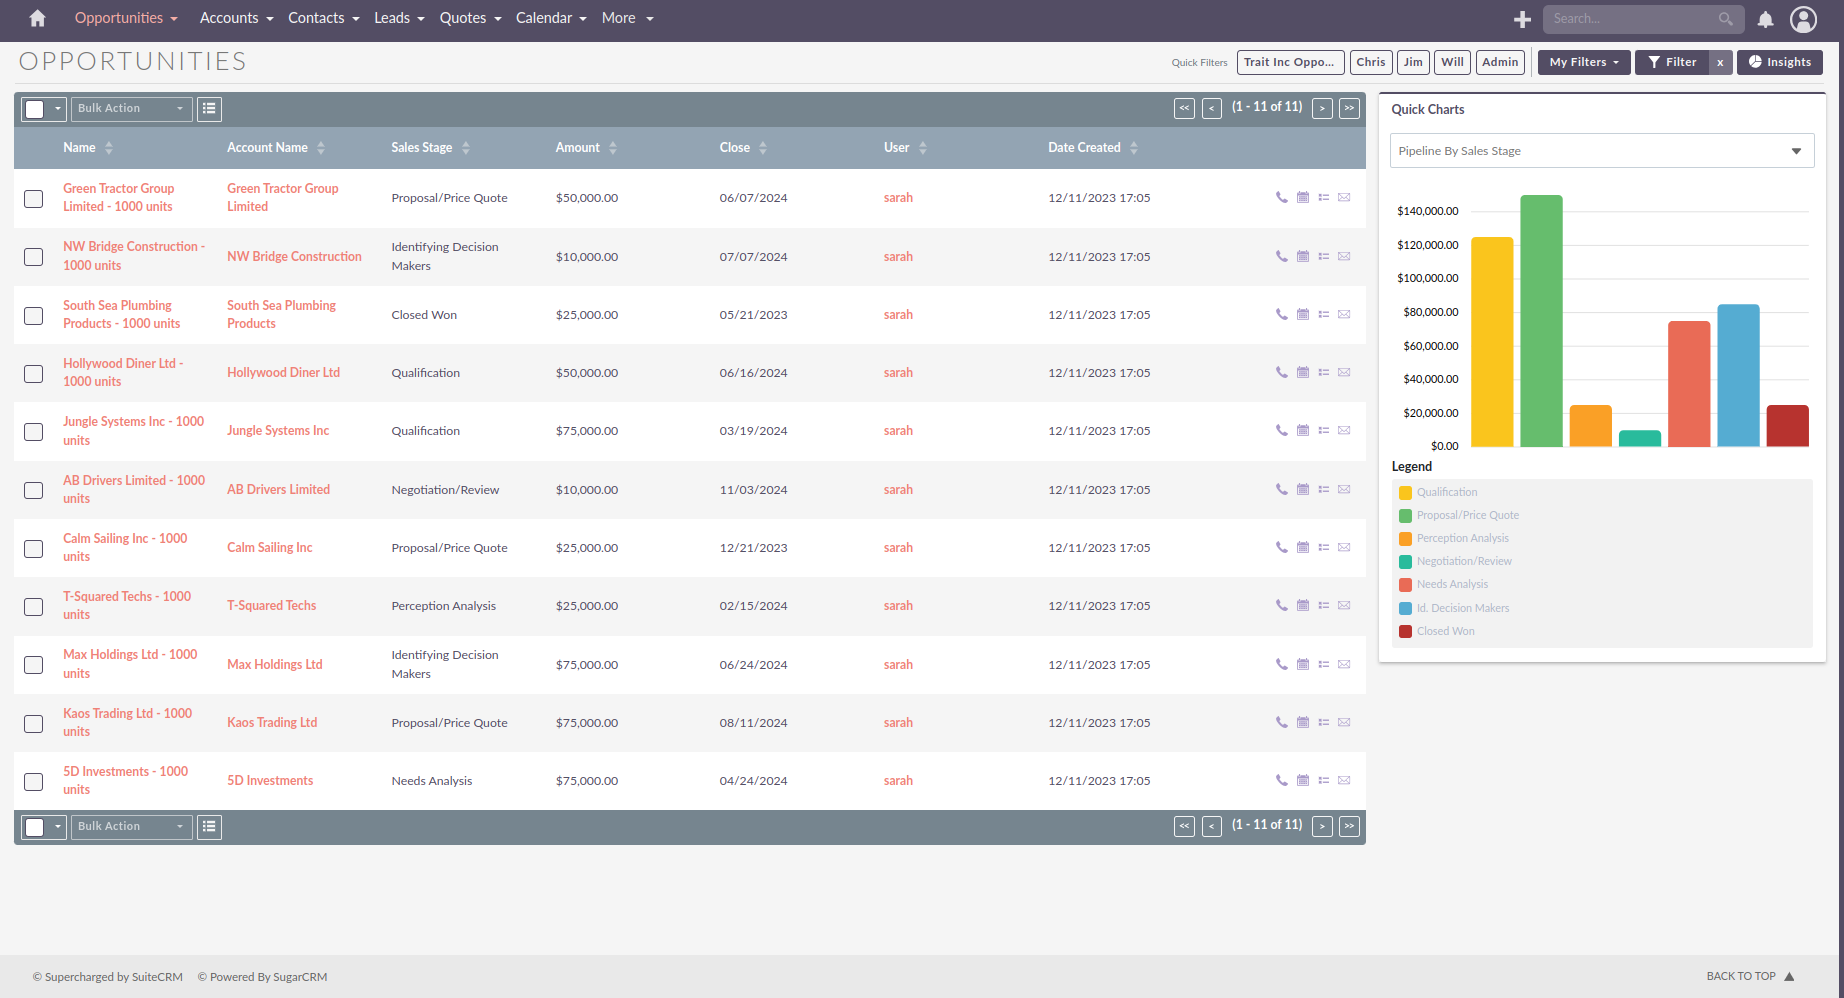
Task: Select the Kaos Trading Ltd row checkbox
Action: 34,723
